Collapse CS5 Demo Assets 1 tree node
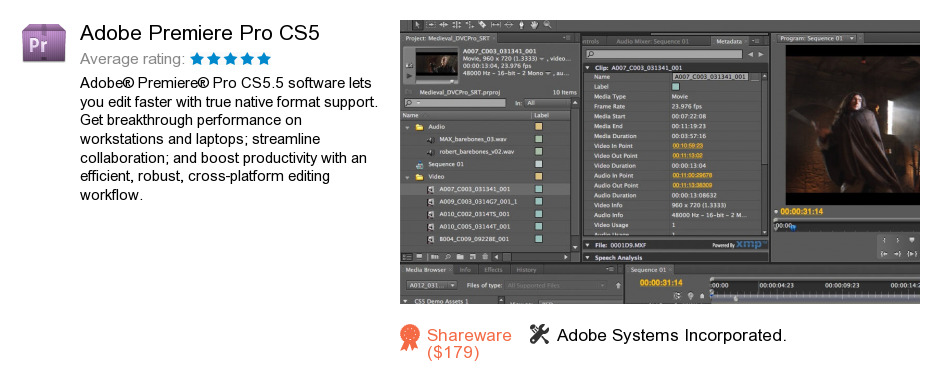The image size is (940, 388). tap(406, 301)
